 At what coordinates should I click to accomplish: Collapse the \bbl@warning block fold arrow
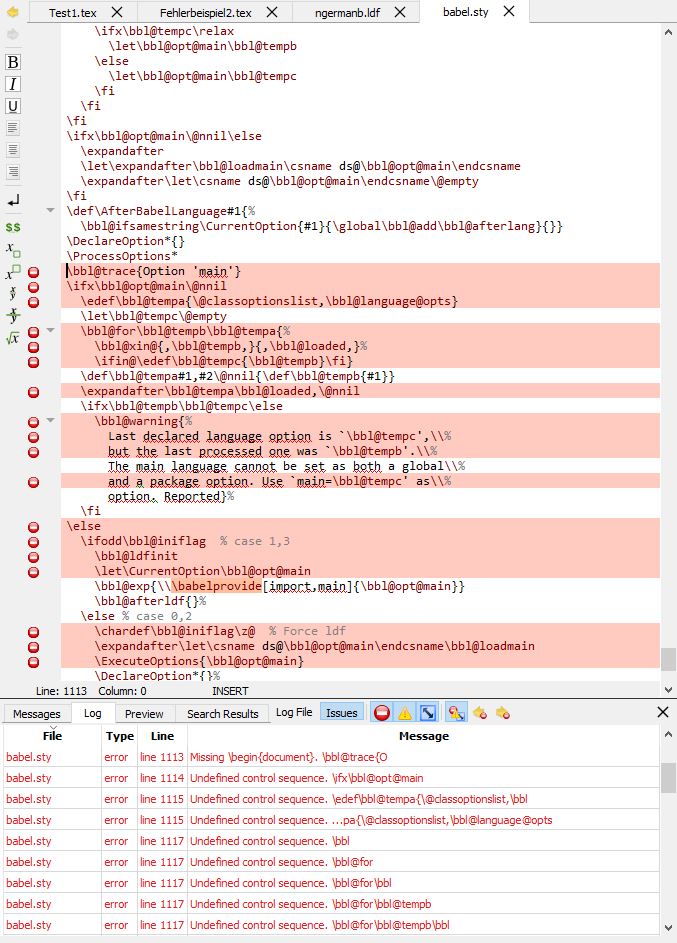point(51,421)
